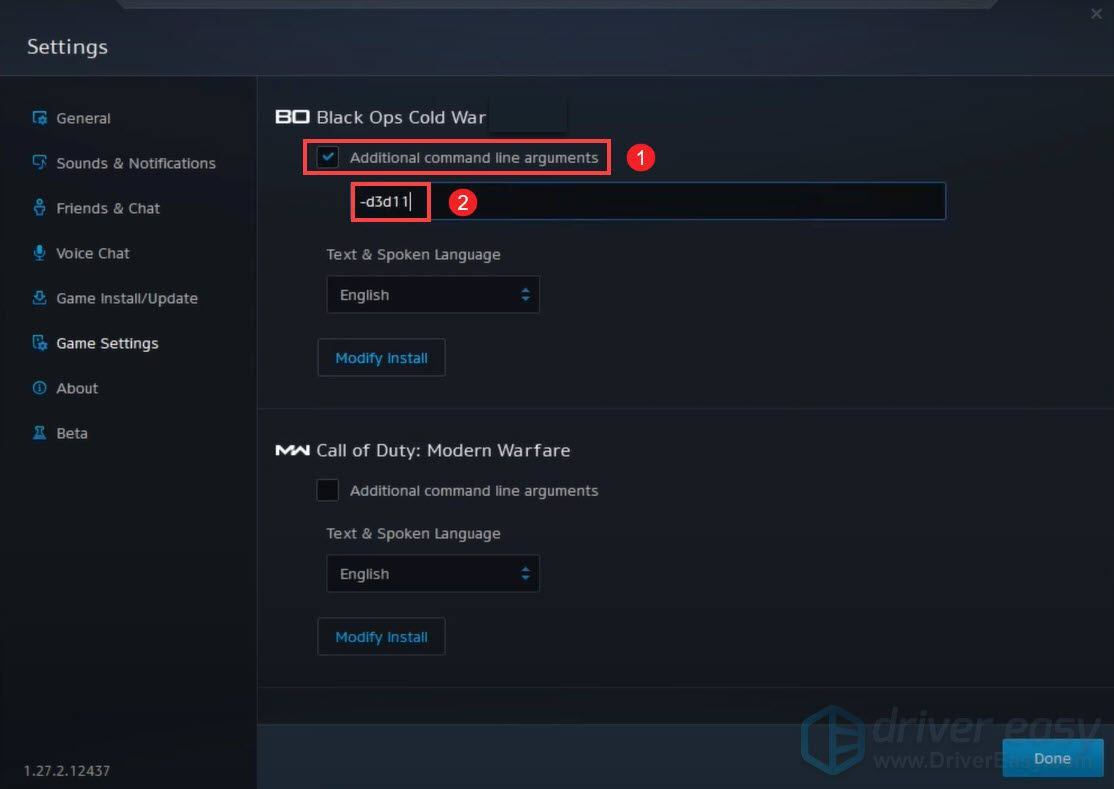The image size is (1114, 789).
Task: Click the Game Settings sidebar icon
Action: 40,343
